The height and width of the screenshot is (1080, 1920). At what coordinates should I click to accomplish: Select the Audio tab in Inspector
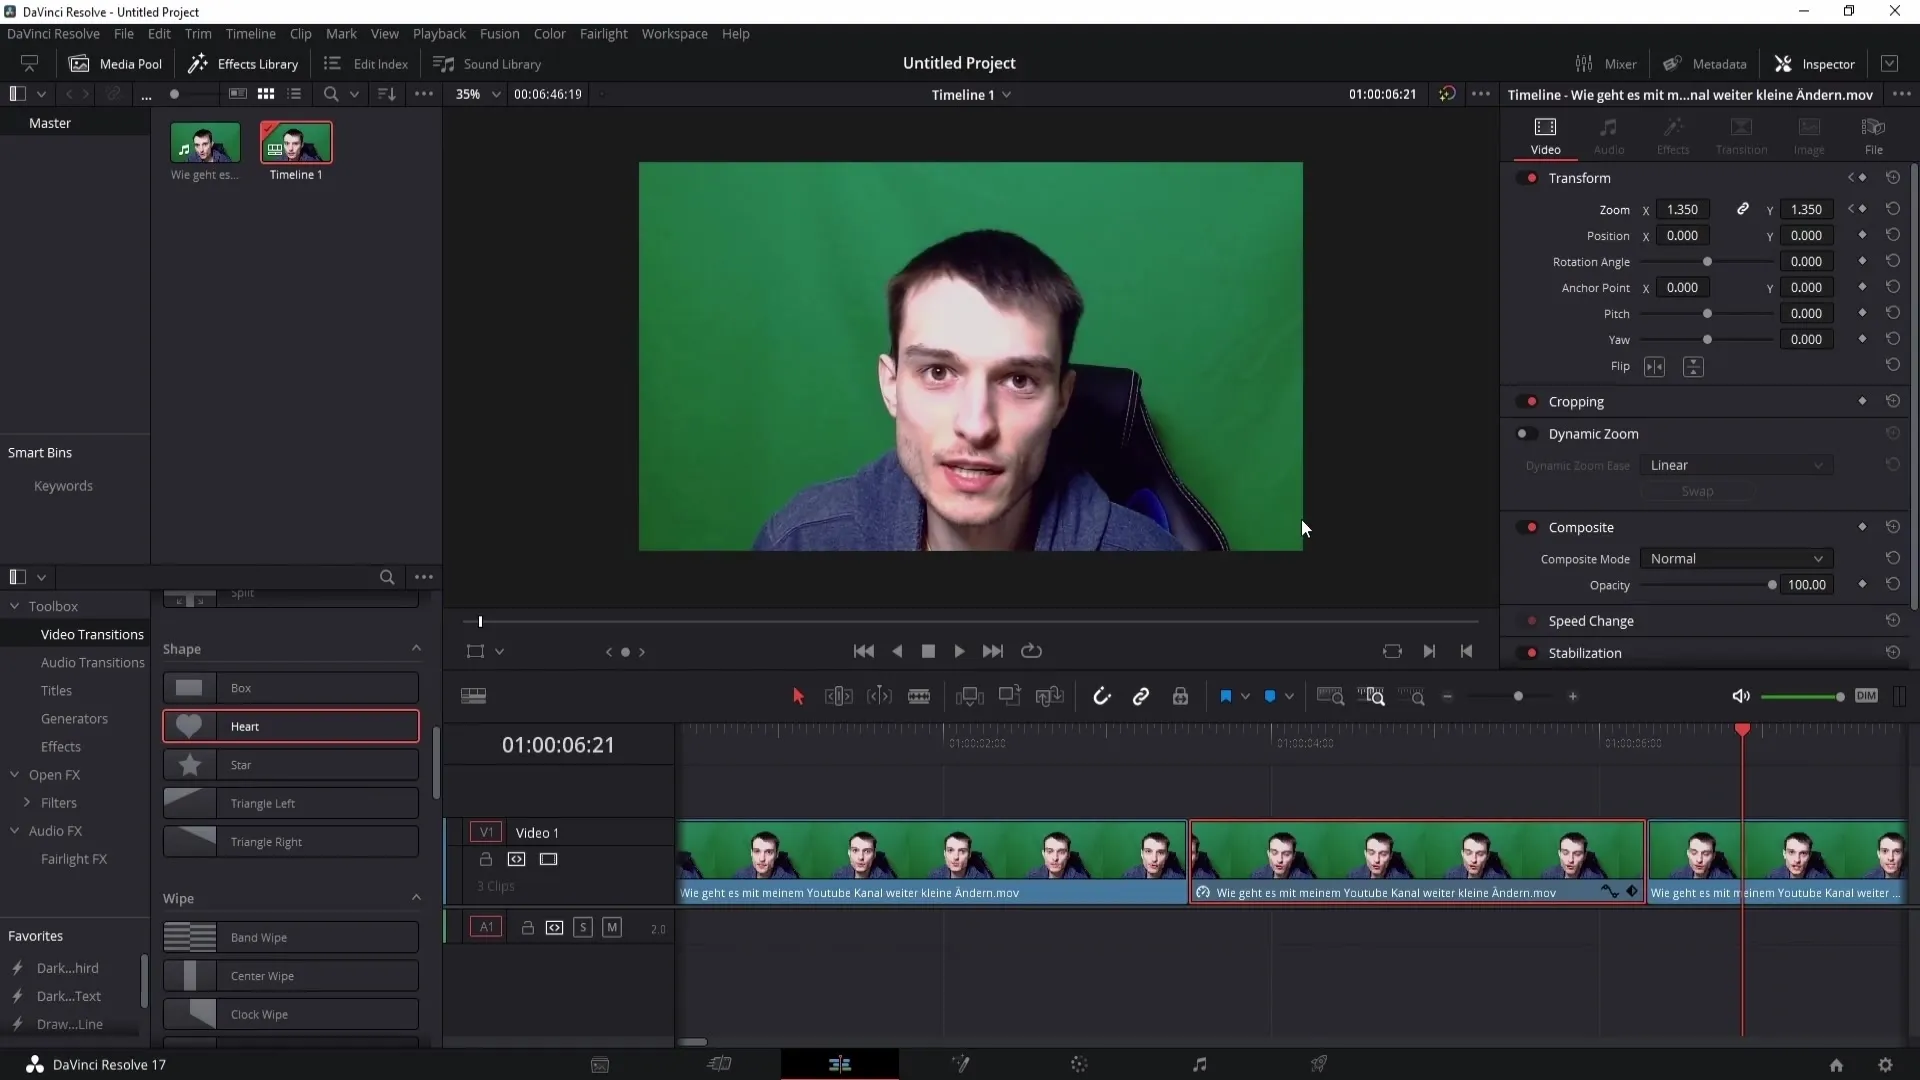pos(1611,132)
